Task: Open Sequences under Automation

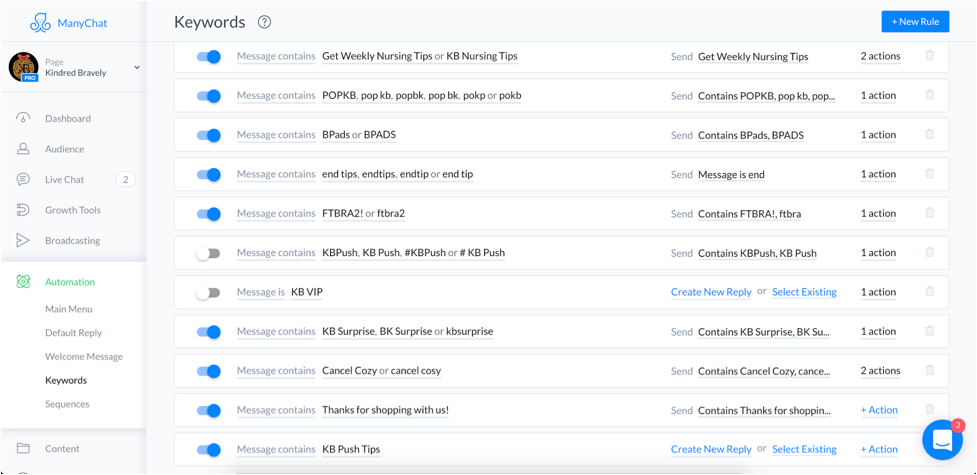Action: click(67, 404)
